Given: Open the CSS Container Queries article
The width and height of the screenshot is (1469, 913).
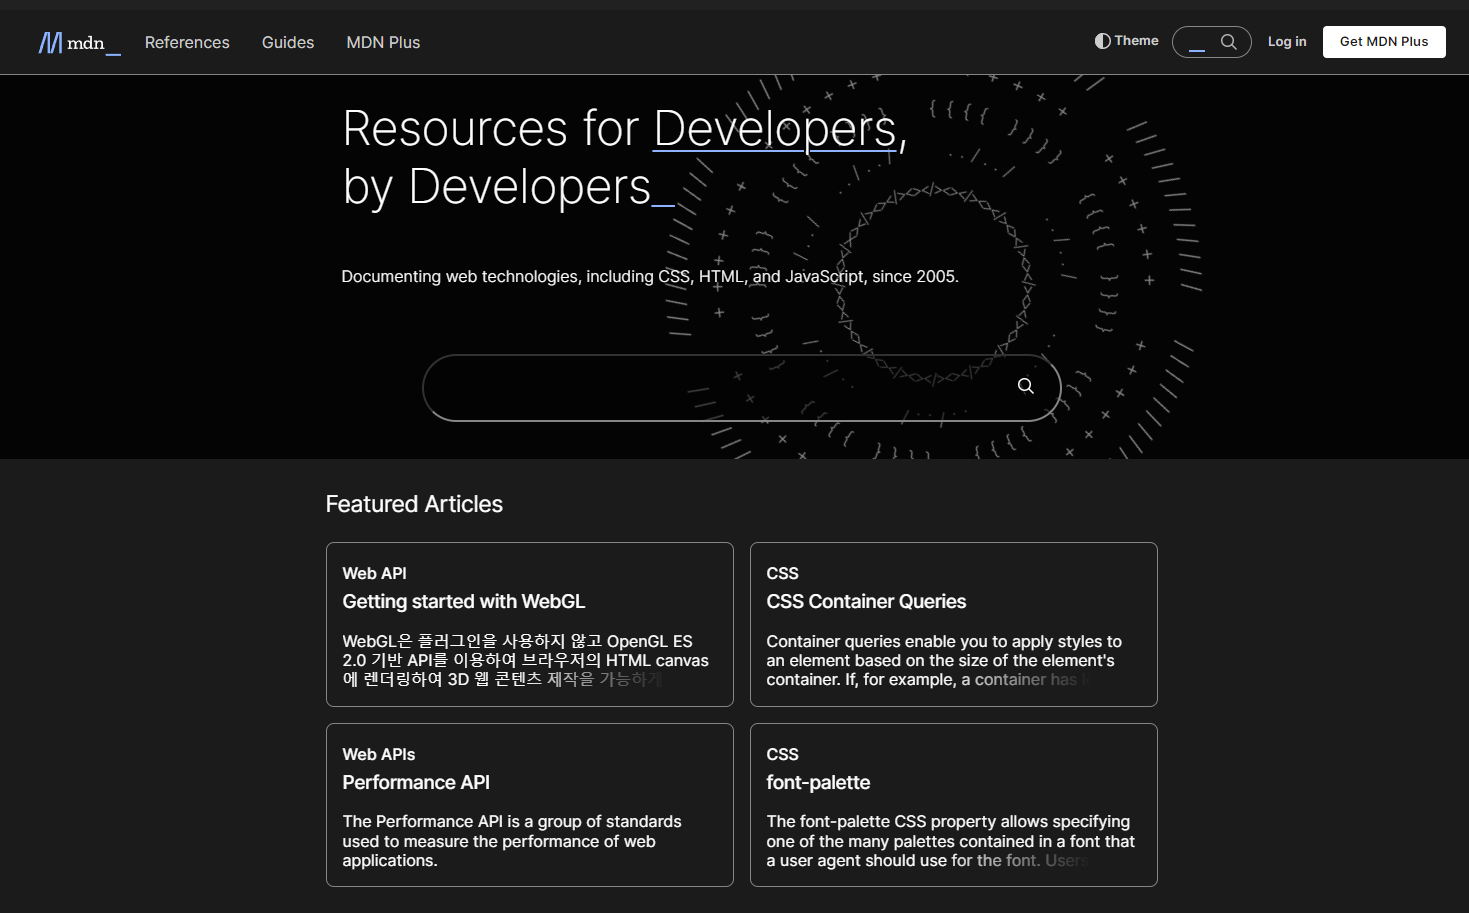Looking at the screenshot, I should coord(866,601).
